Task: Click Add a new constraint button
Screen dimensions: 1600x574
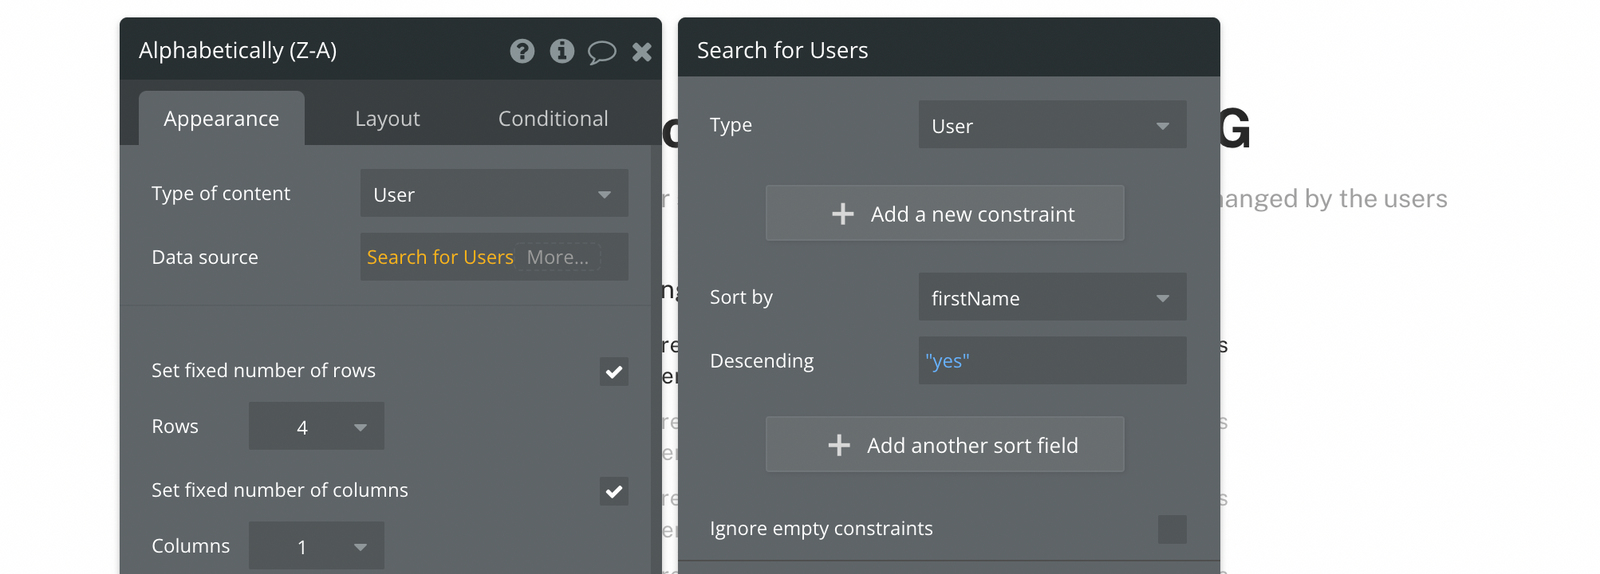Action: click(x=945, y=214)
